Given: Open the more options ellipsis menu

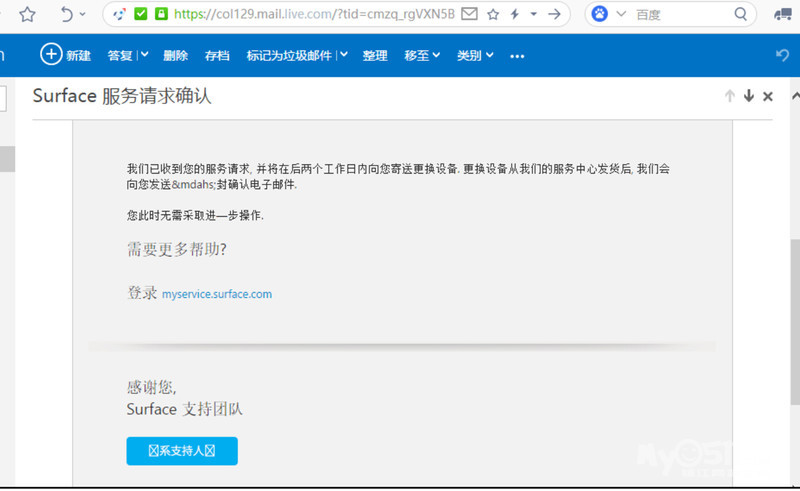Looking at the screenshot, I should (x=517, y=56).
